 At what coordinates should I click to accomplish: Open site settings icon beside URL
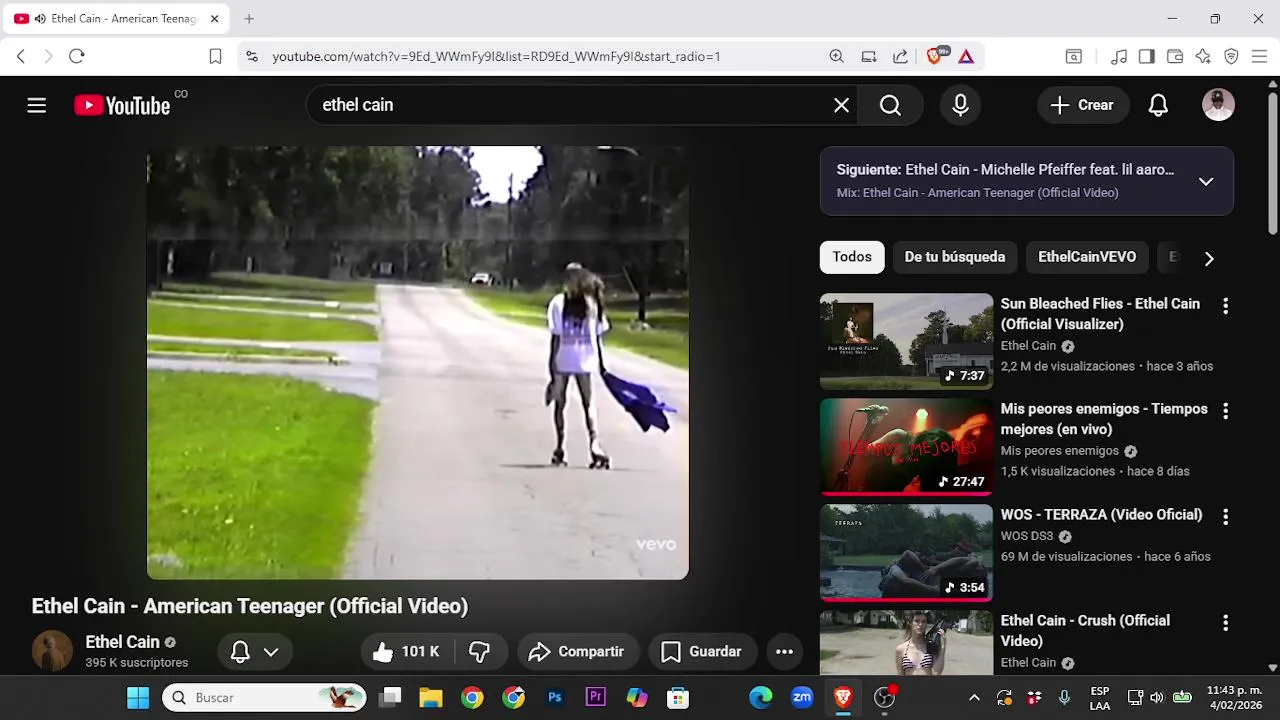pos(251,57)
